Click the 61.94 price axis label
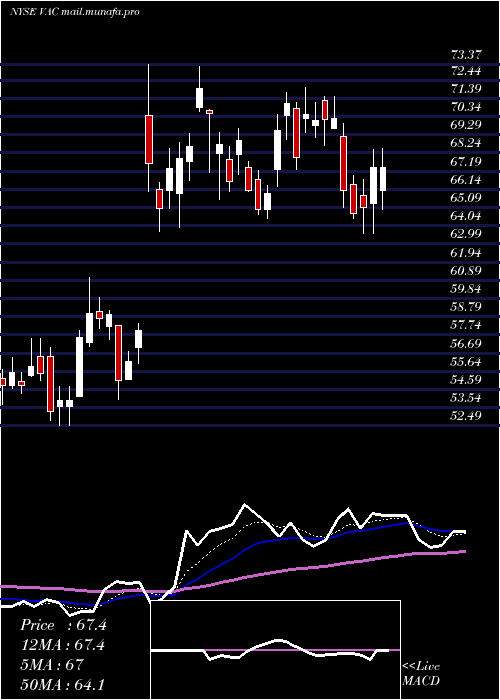Viewport: 500px width, 700px height. click(467, 253)
